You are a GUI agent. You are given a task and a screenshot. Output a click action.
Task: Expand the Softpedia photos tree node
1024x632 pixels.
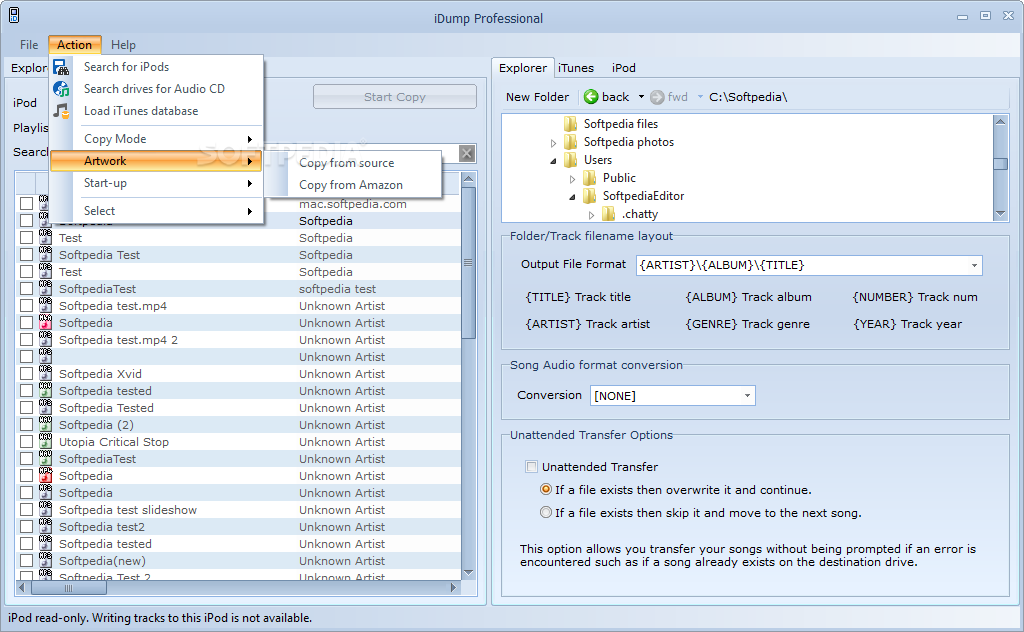point(553,142)
